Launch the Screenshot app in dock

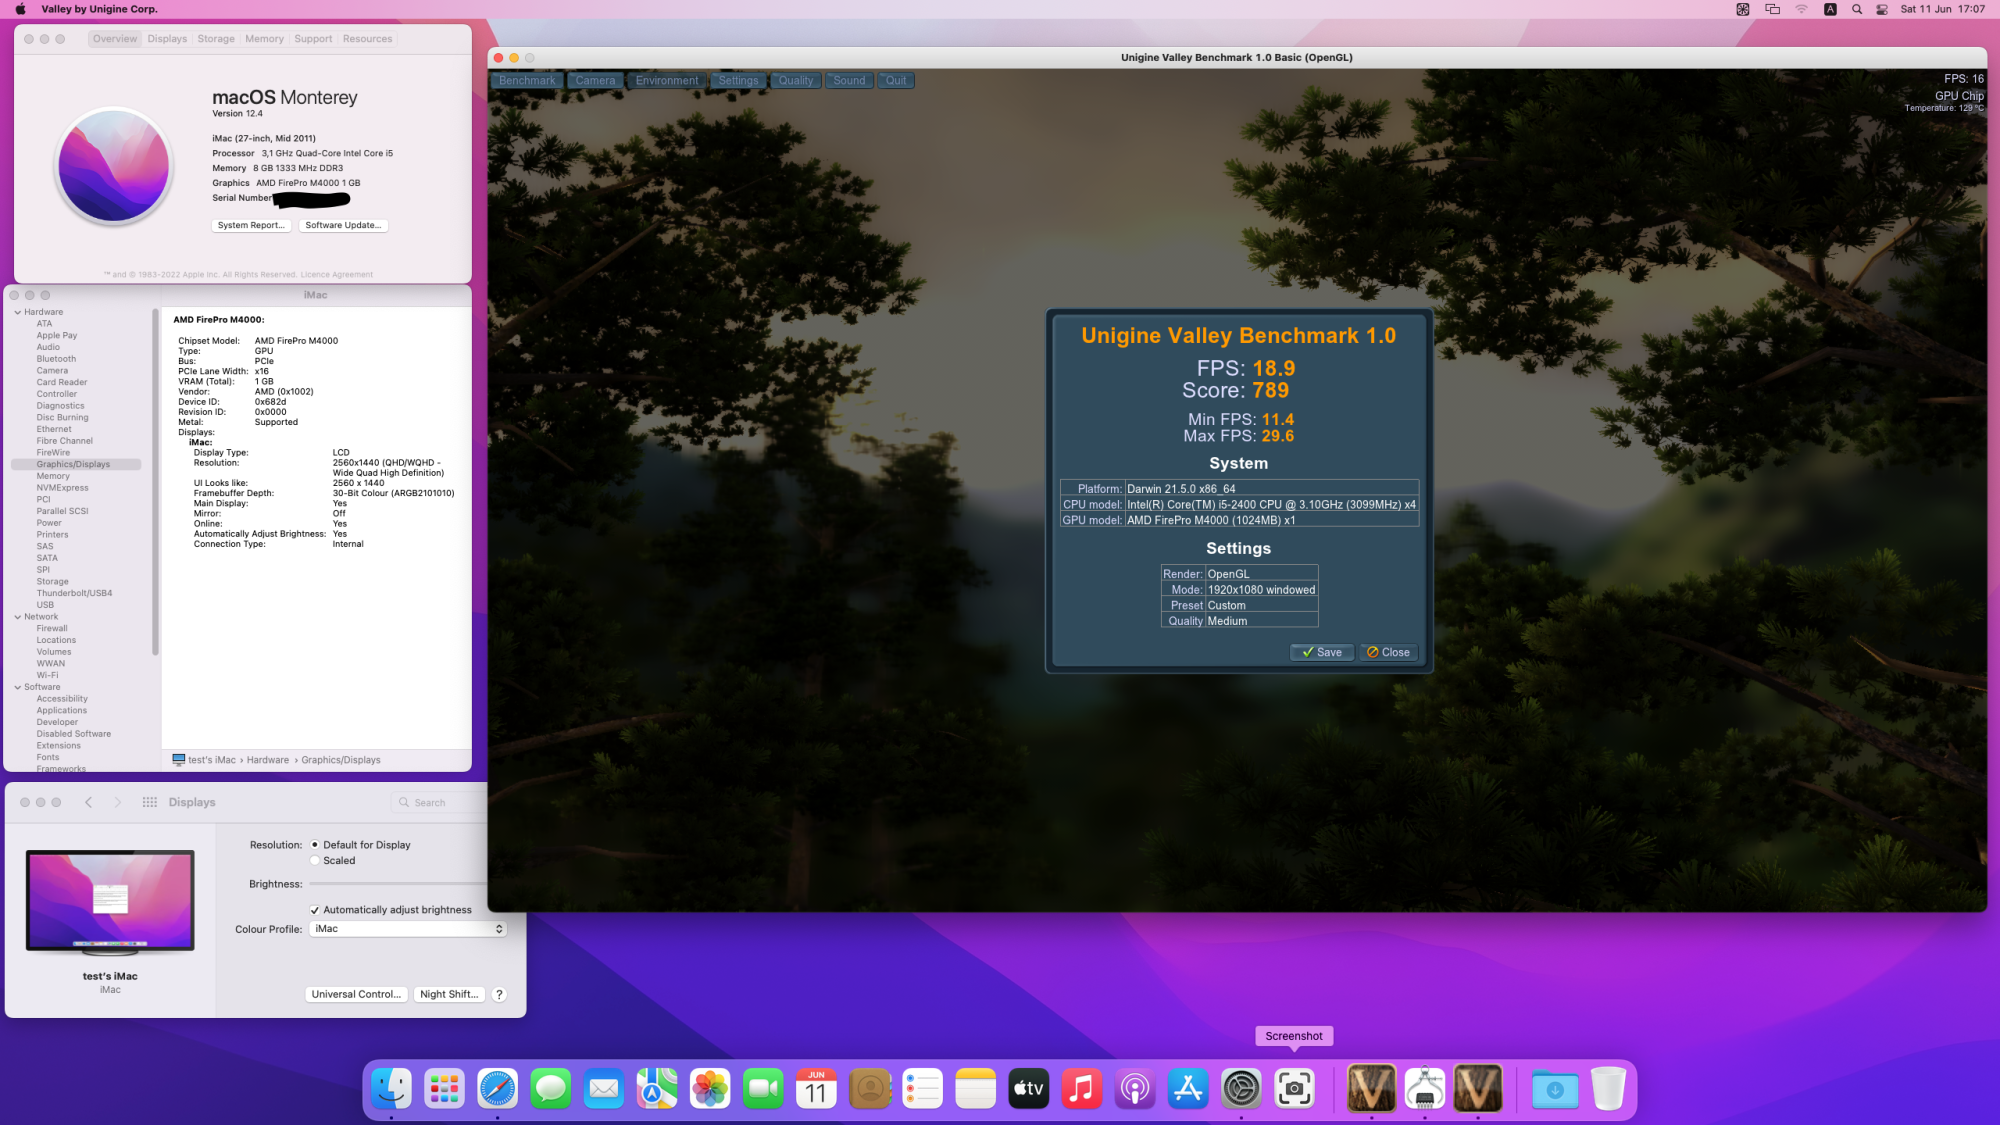[1294, 1089]
